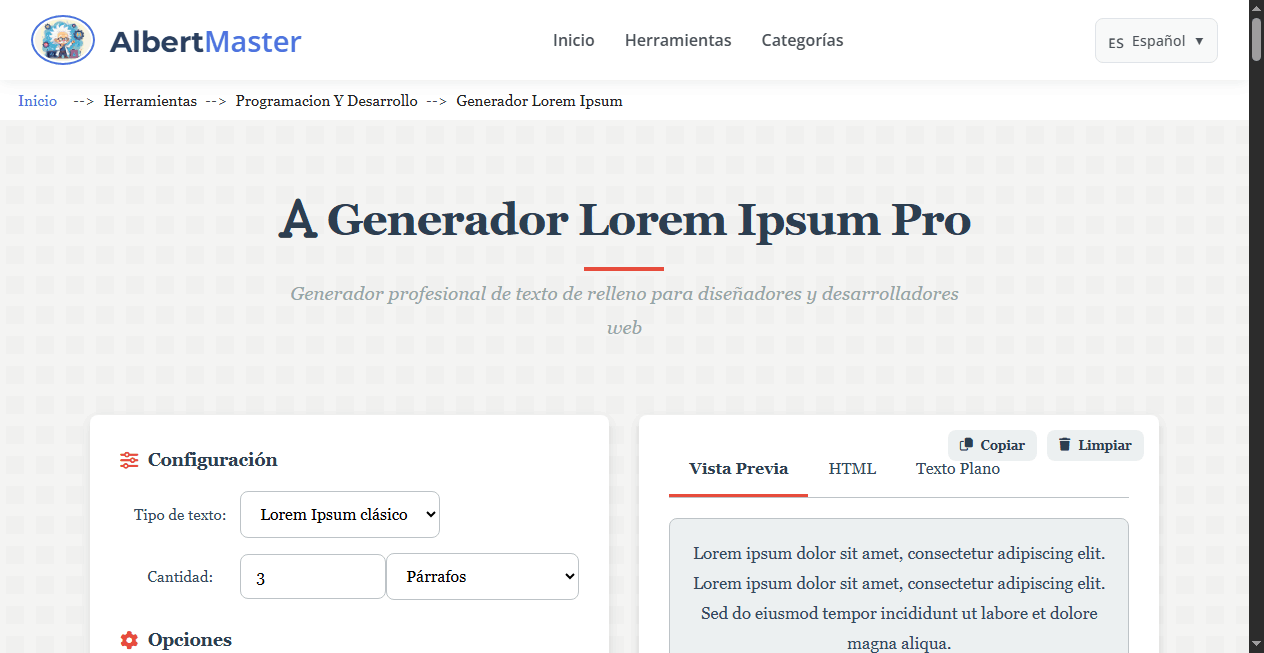Click the sliders icon beside Configuración
The width and height of the screenshot is (1264, 653).
[128, 459]
